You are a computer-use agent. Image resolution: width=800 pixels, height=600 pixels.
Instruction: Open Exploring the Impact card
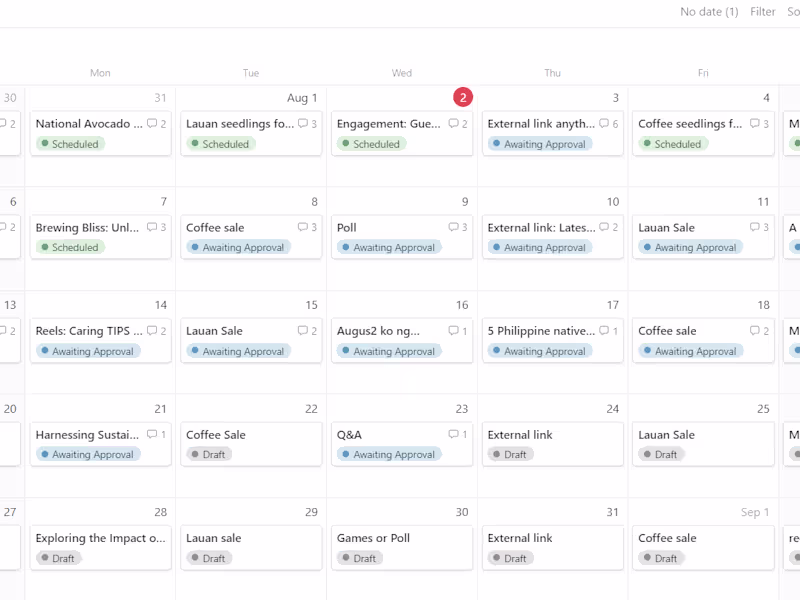[100, 538]
